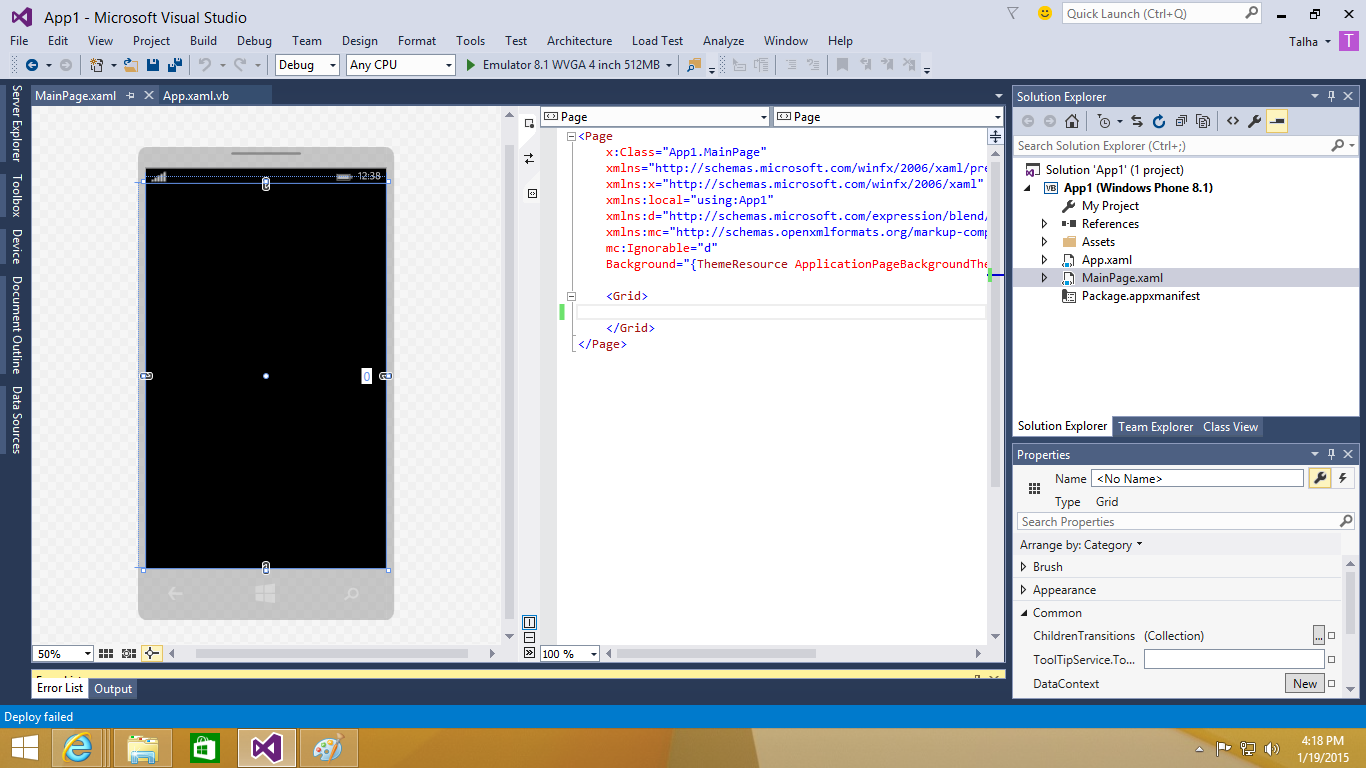The image size is (1366, 768).
Task: Expand the References node
Action: (x=1045, y=224)
